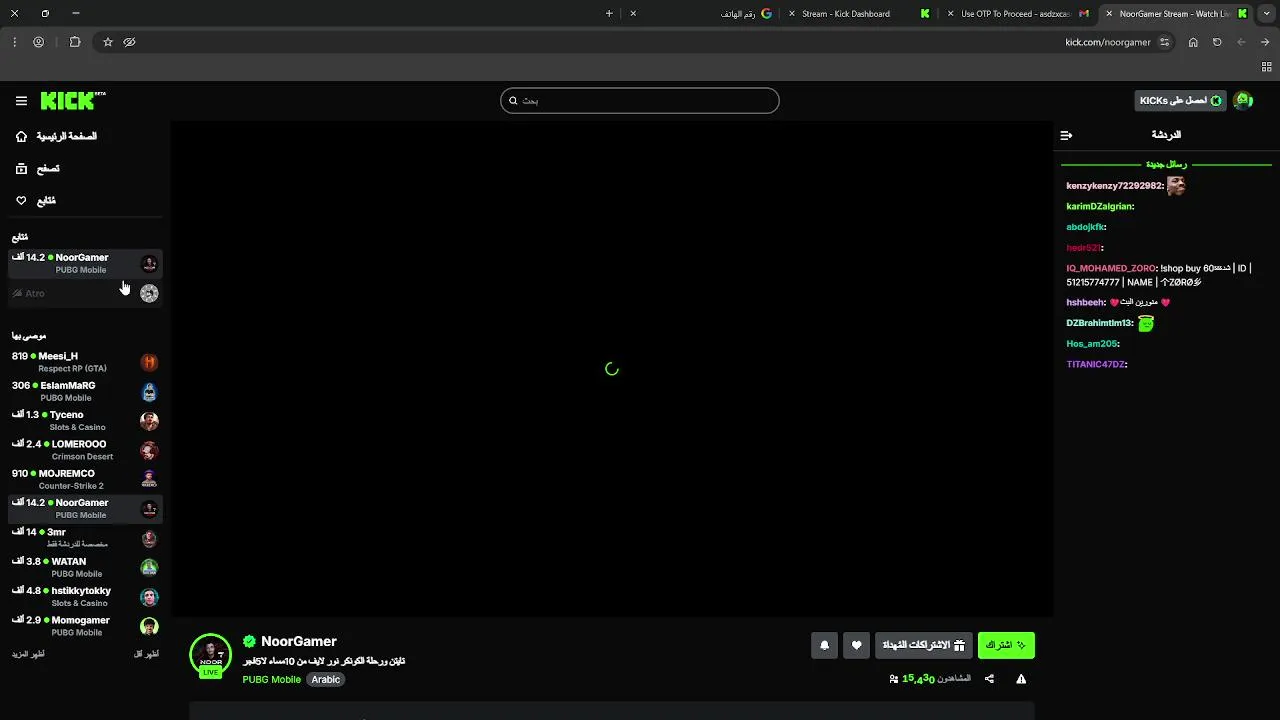This screenshot has height=720, width=1280.
Task: Open offline followed channel Atro
Action: coord(85,293)
